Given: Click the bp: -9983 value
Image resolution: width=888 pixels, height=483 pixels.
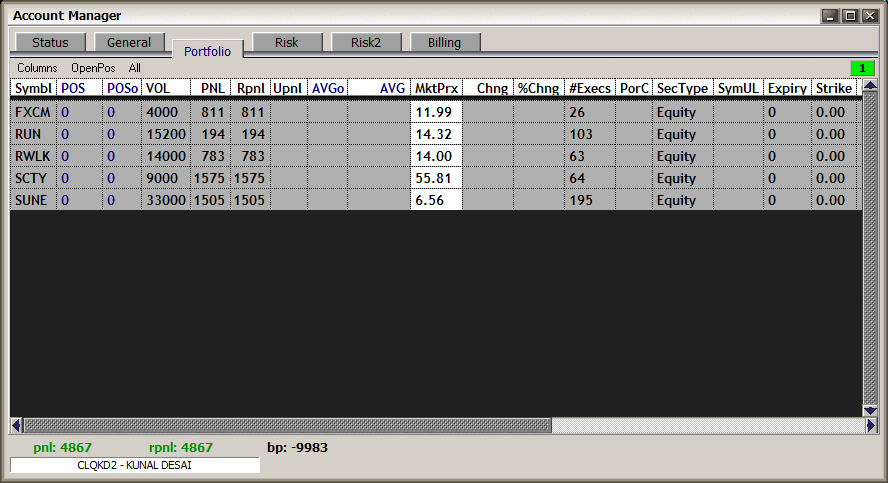Looking at the screenshot, I should click(297, 448).
